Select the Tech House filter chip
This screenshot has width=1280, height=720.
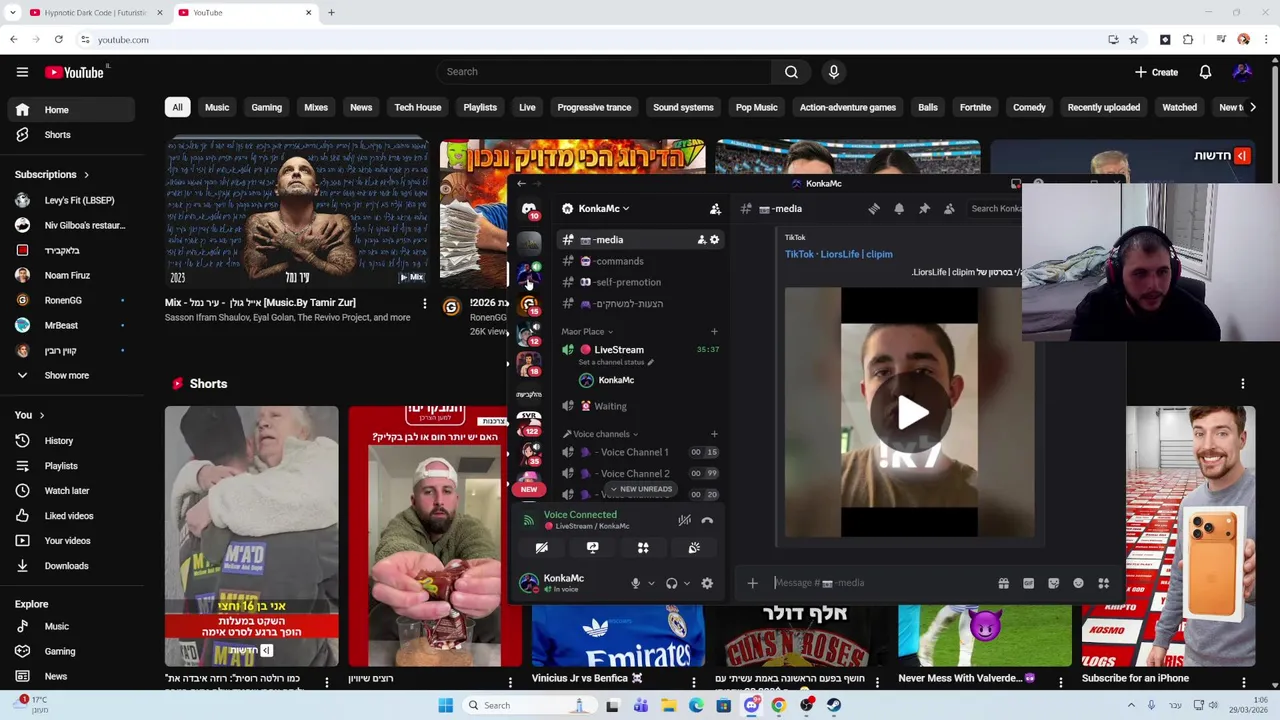click(417, 107)
